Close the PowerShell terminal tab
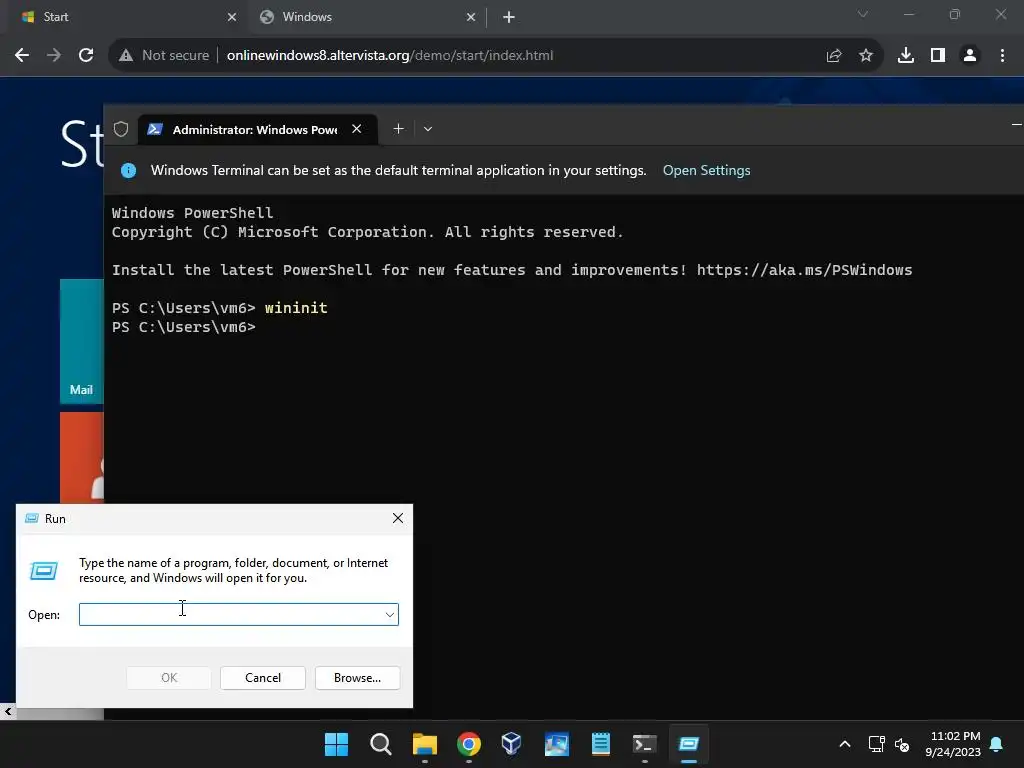This screenshot has height=768, width=1024. [357, 129]
